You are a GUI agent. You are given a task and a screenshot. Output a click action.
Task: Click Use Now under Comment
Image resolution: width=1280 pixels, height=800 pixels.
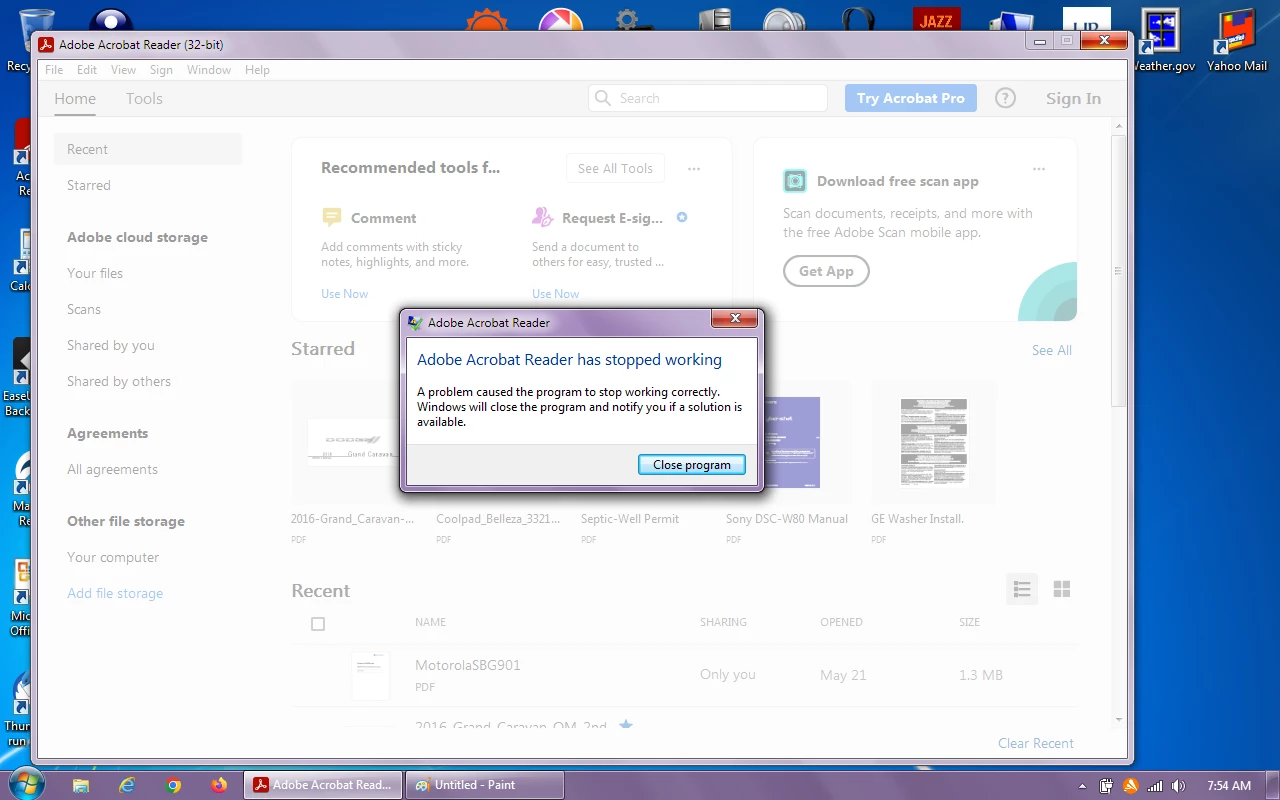pyautogui.click(x=344, y=294)
